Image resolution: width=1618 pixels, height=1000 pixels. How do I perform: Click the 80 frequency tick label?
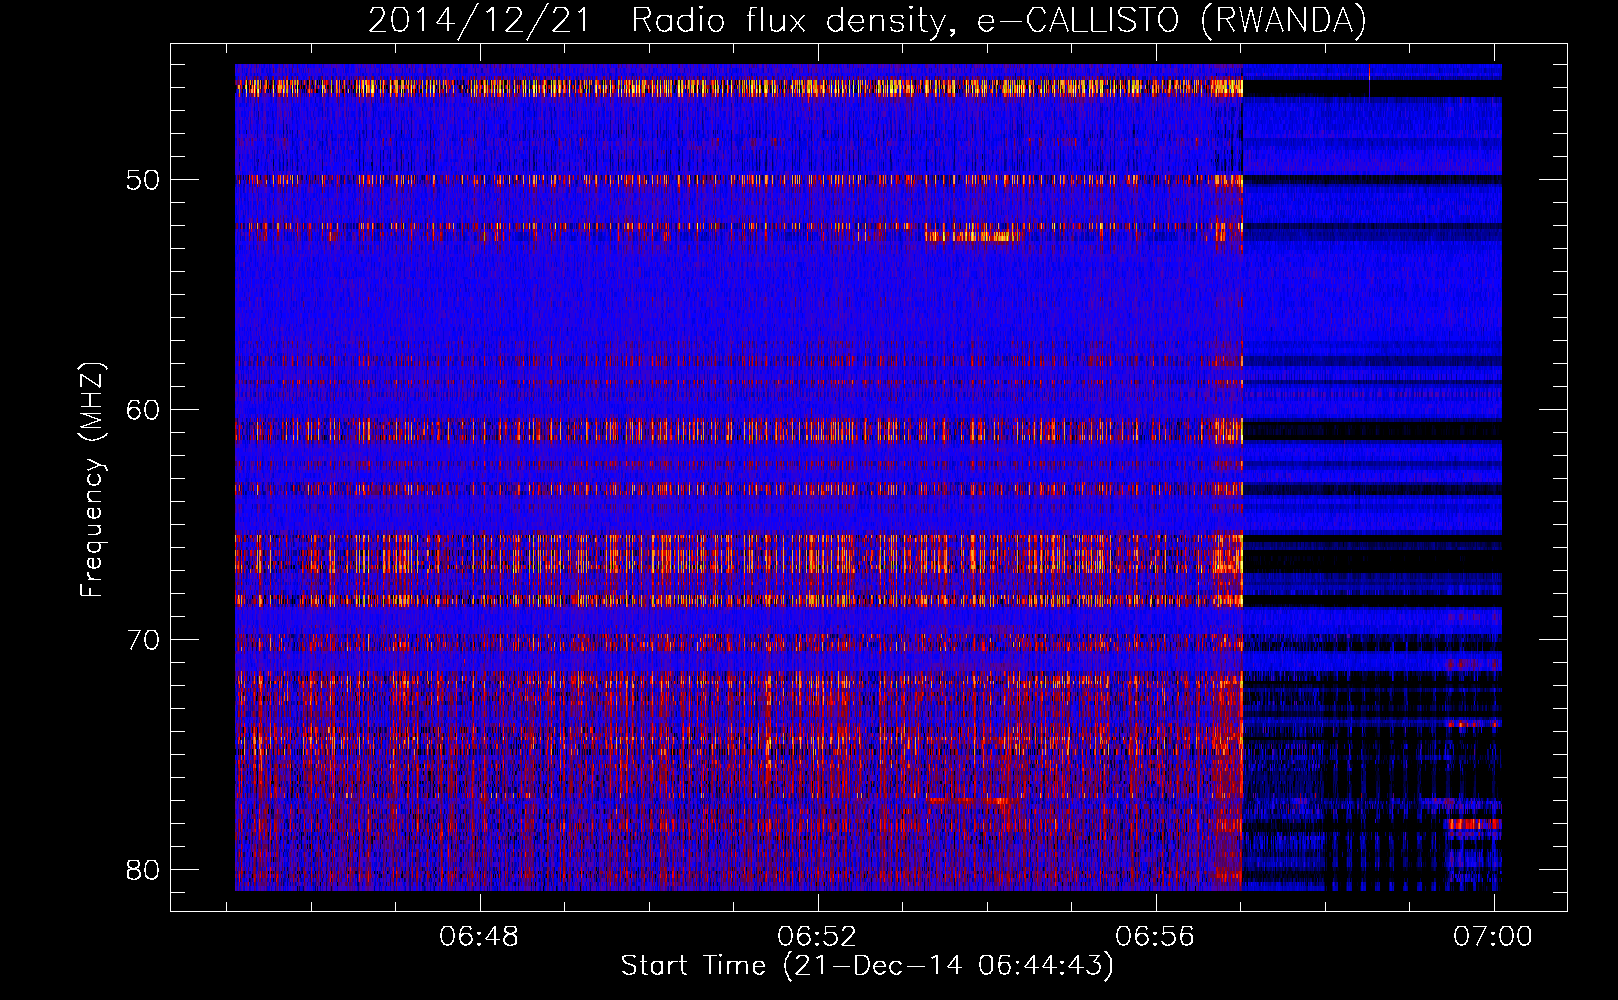(142, 870)
